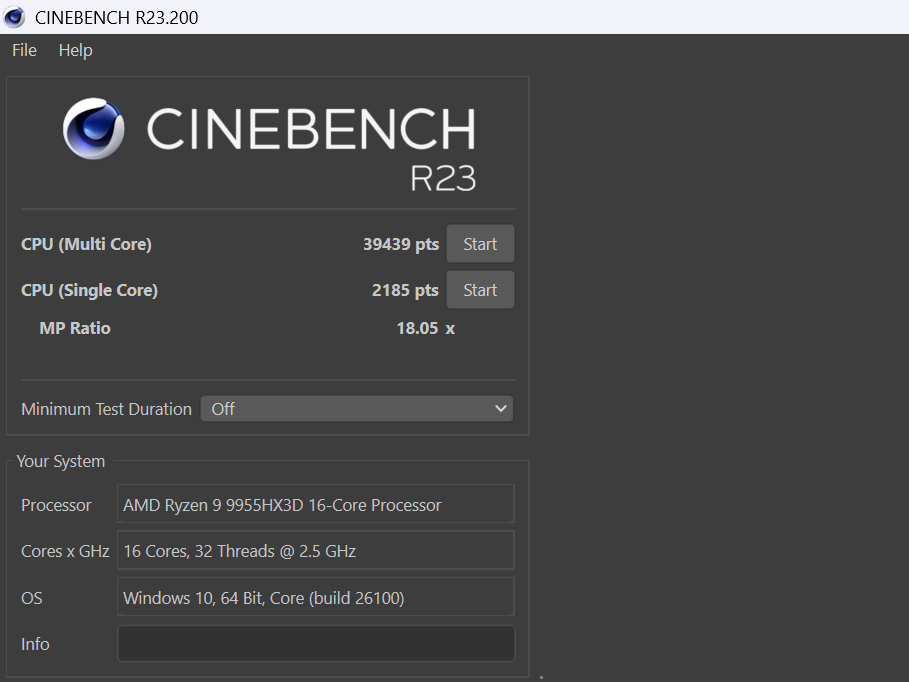
Task: Click the MP Ratio label
Action: coord(75,328)
